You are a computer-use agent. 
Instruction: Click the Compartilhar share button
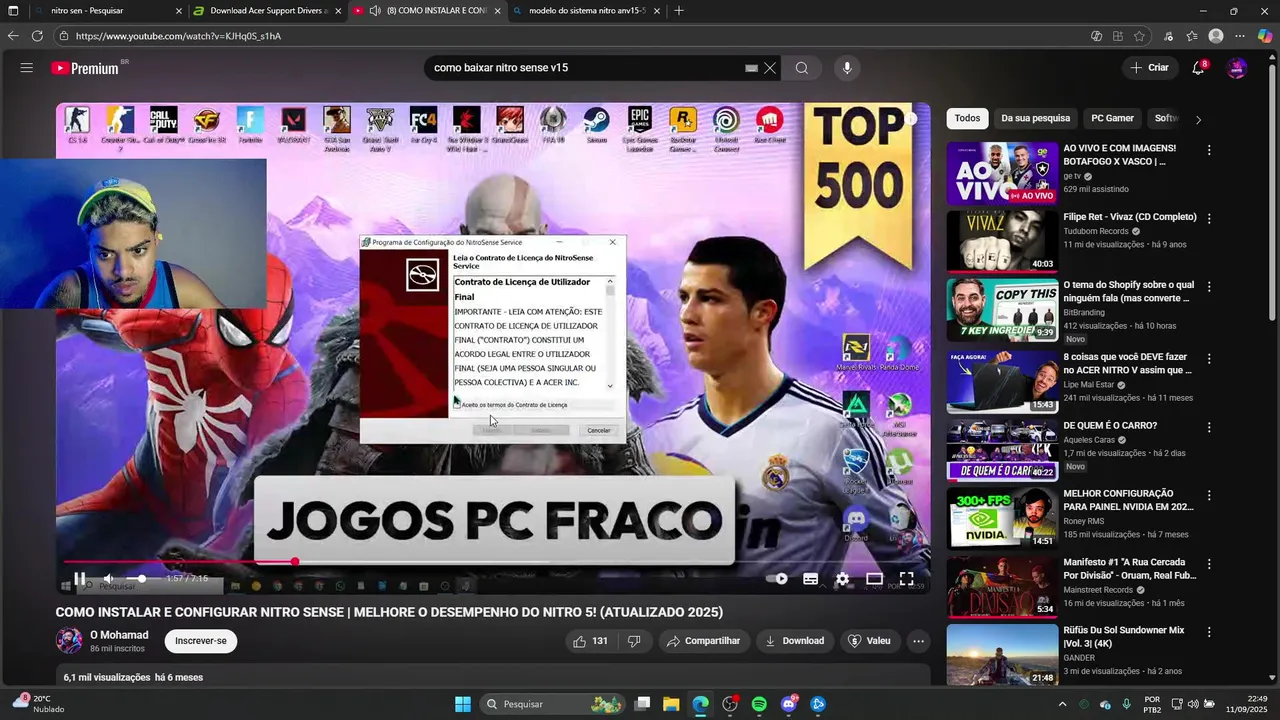point(704,641)
